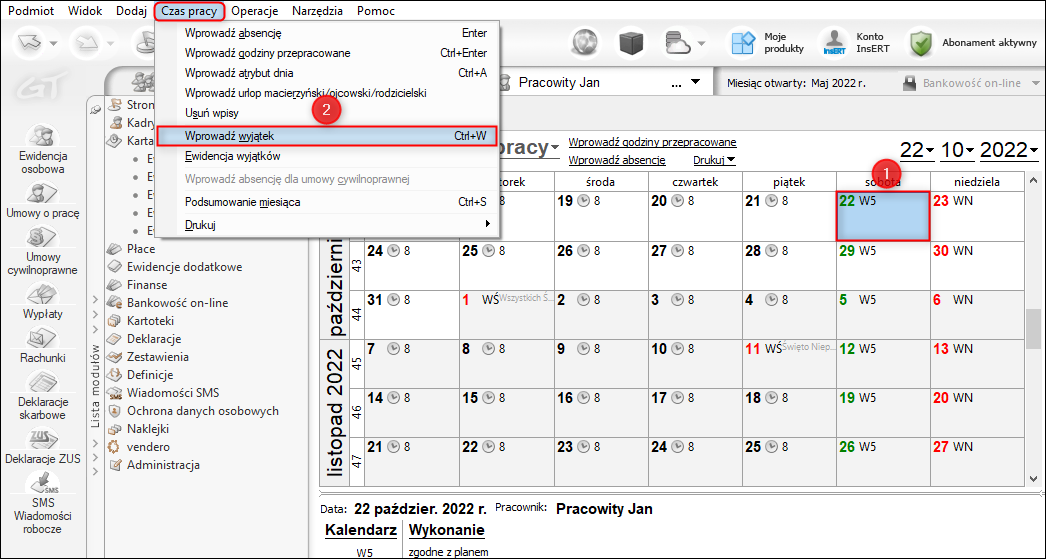Open Deklaracje ZUS sidebar icon
This screenshot has width=1046, height=559.
(43, 447)
